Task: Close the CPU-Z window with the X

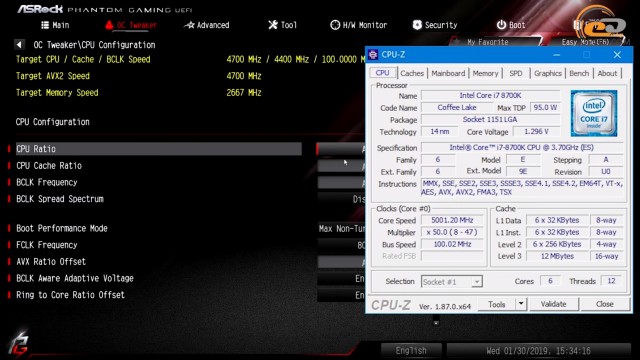Action: [617, 55]
